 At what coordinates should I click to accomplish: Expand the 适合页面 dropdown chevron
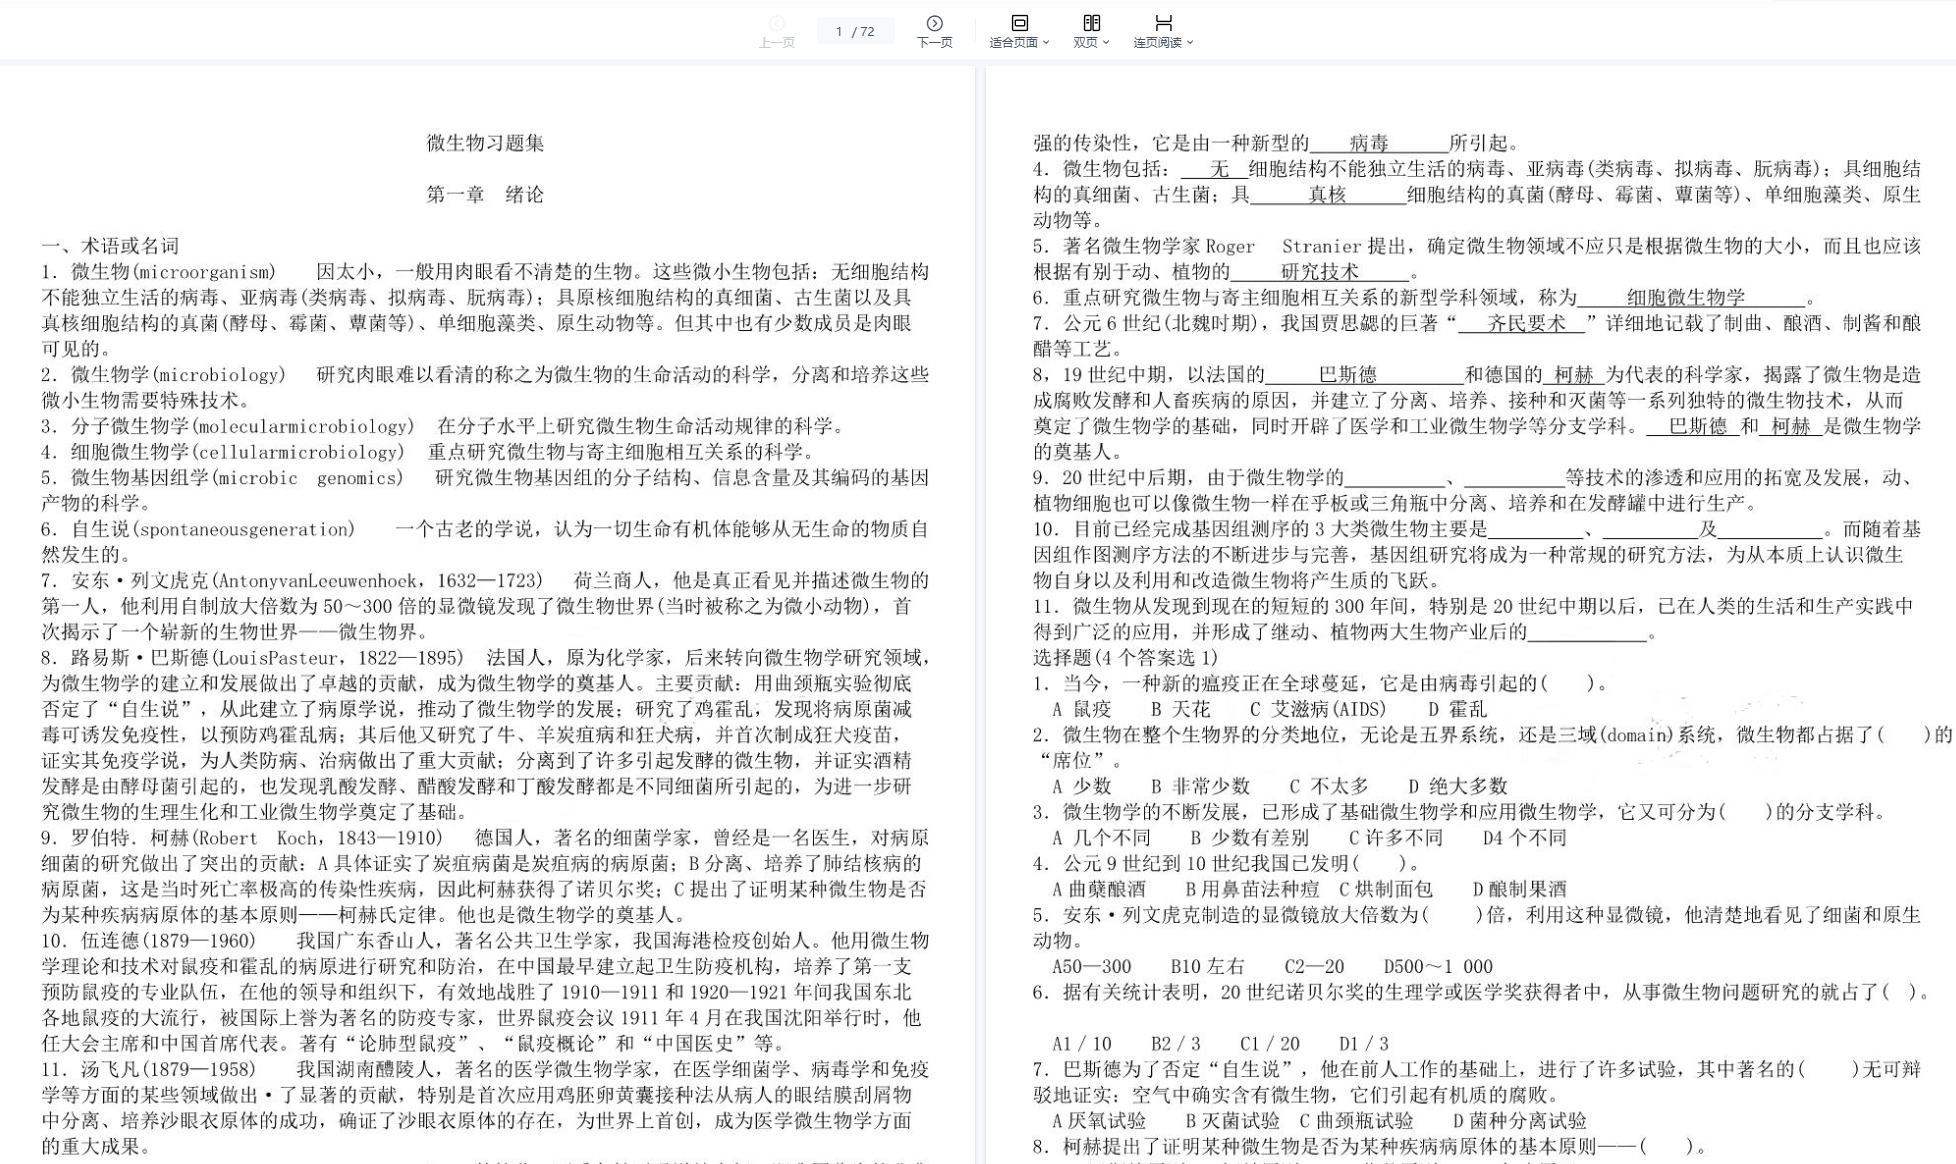pyautogui.click(x=1046, y=43)
